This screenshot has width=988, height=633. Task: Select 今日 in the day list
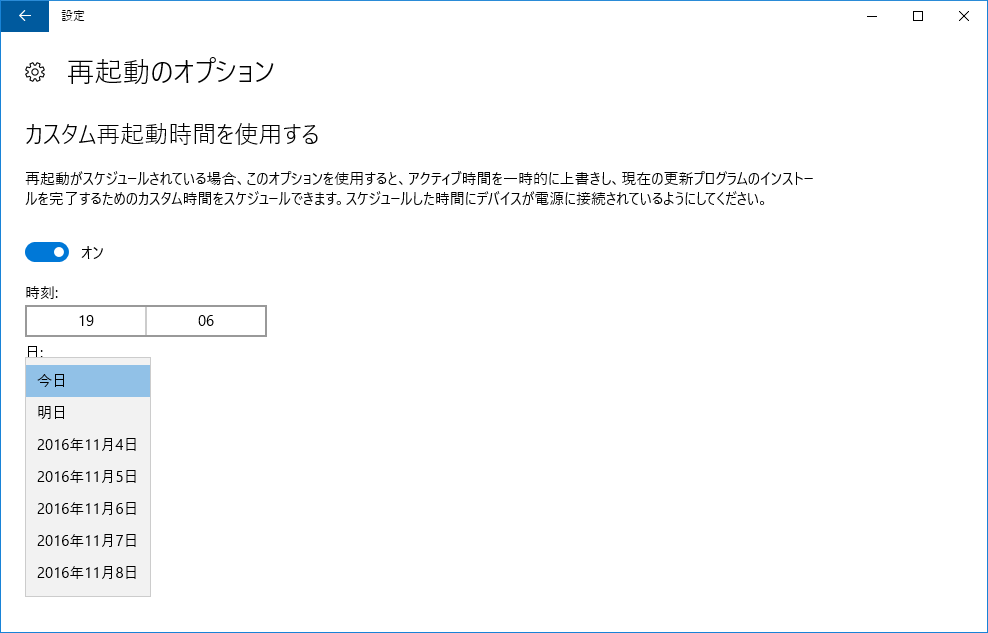tap(88, 380)
